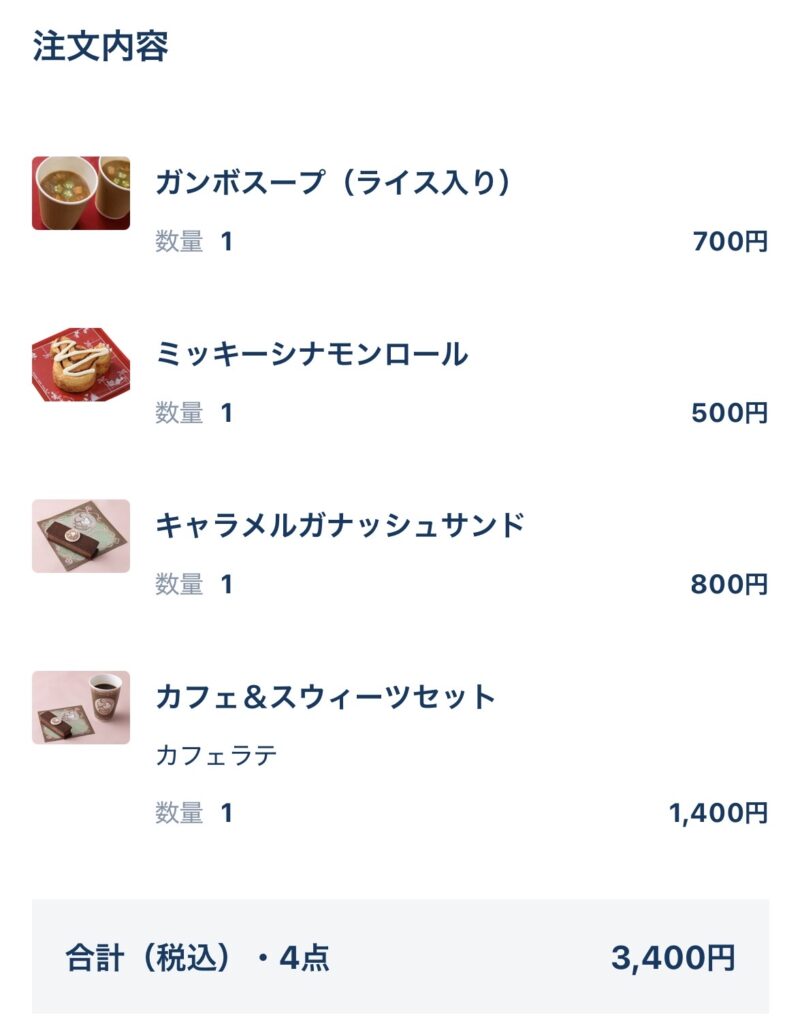The image size is (802, 1024).
Task: Click the 数量 1 under ミッキーシナモンロール
Action: point(194,413)
